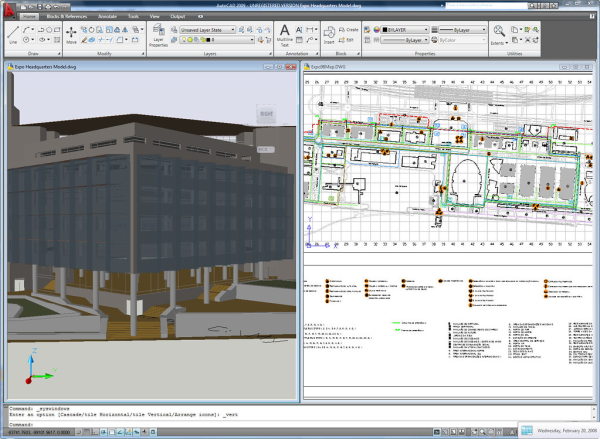This screenshot has height=439, width=600.
Task: Open the Unsaved Layer State dropdown
Action: click(207, 30)
